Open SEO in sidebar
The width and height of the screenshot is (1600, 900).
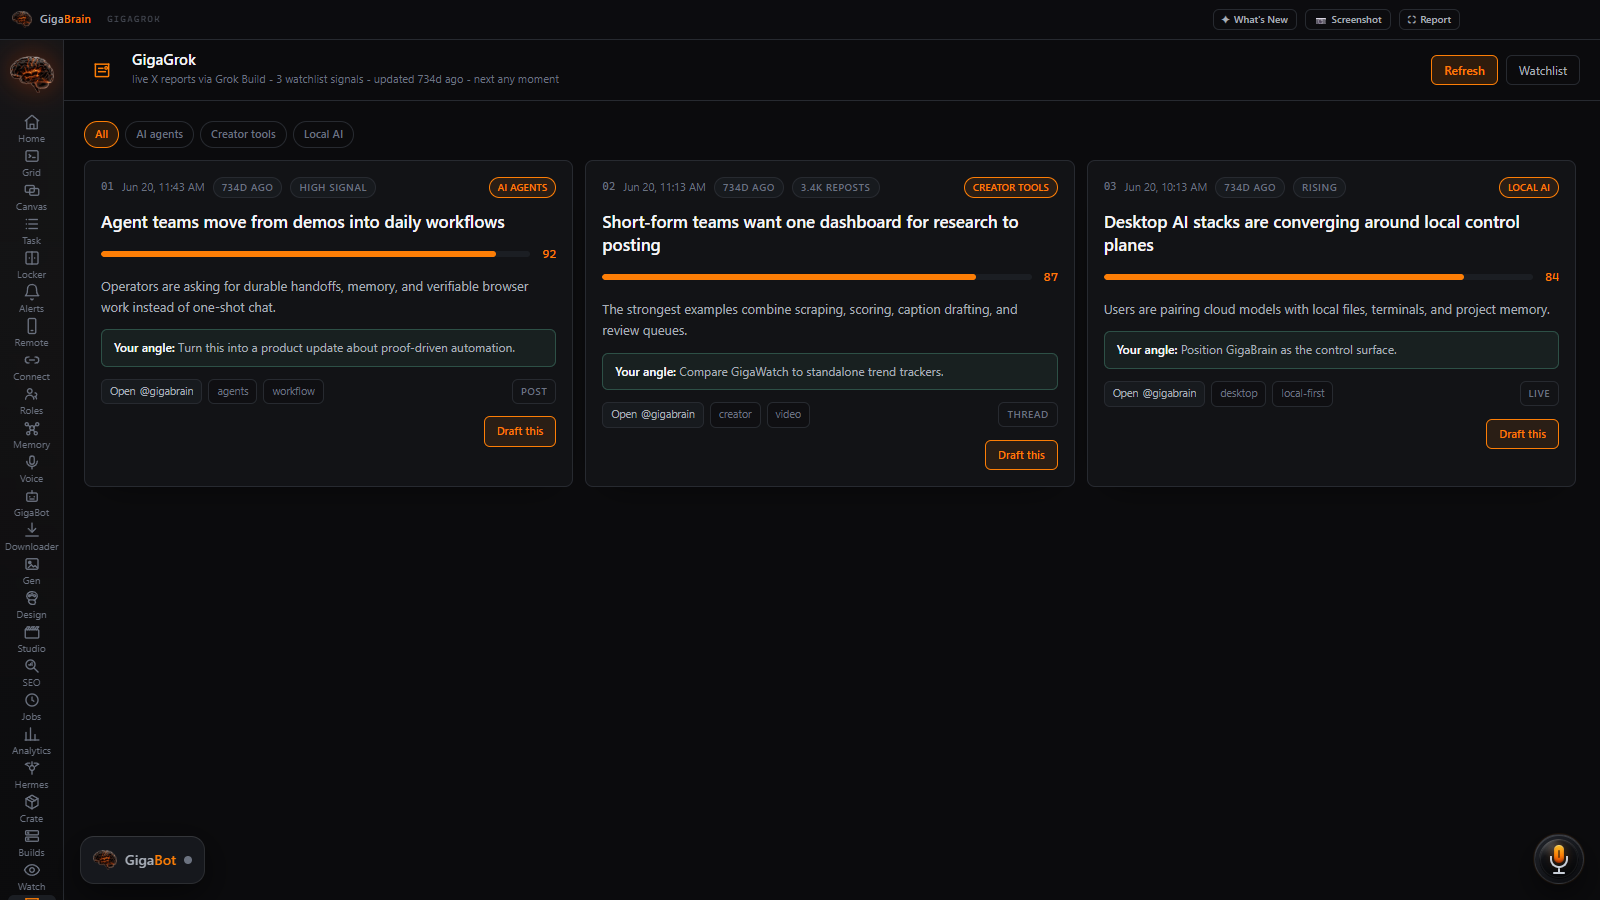point(31,672)
